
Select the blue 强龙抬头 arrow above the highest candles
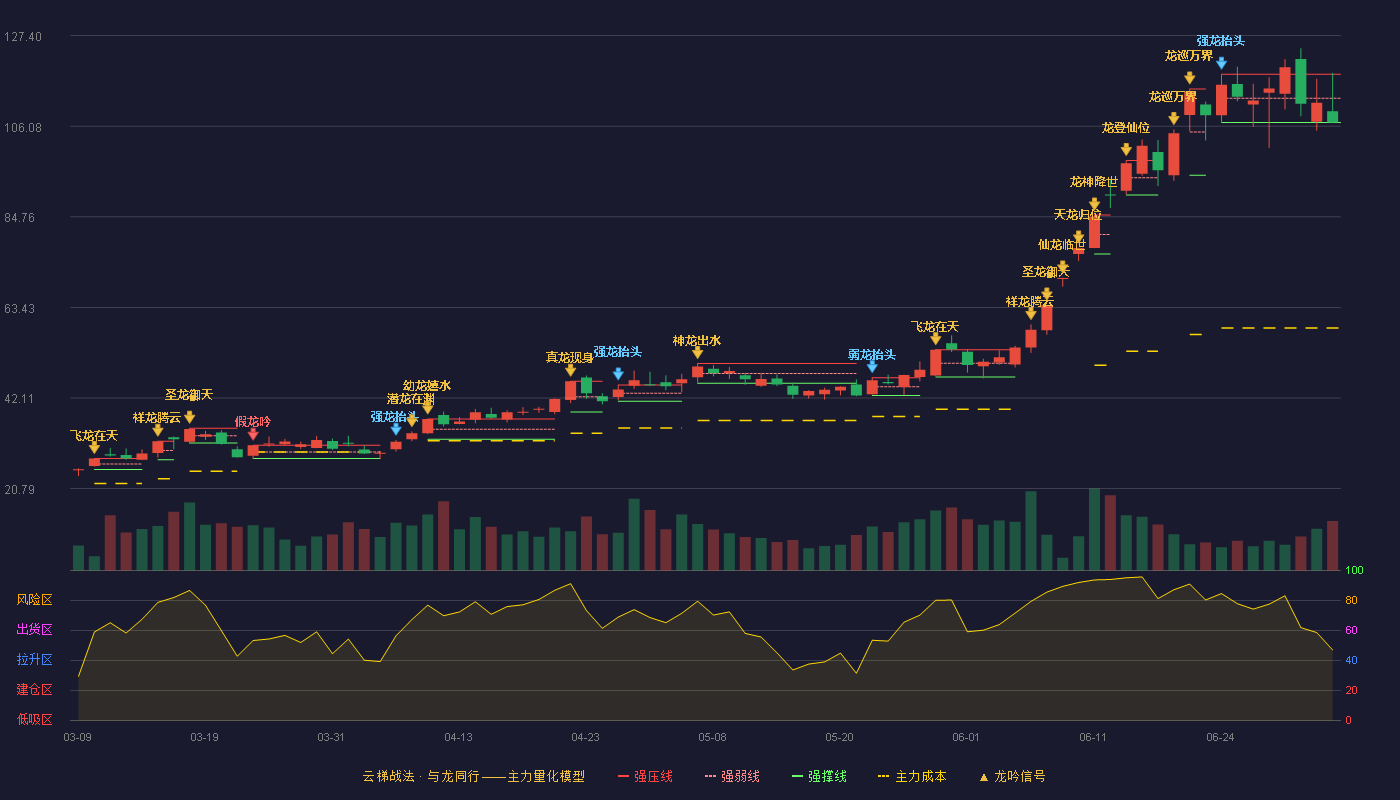1221,63
